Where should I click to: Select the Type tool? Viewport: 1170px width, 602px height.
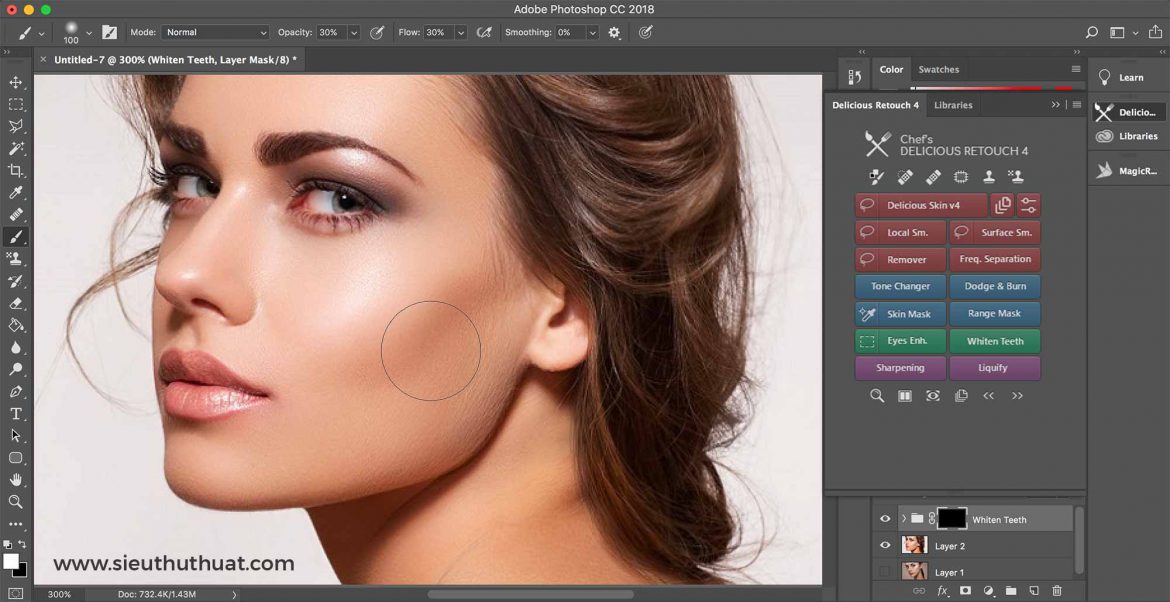(x=16, y=413)
